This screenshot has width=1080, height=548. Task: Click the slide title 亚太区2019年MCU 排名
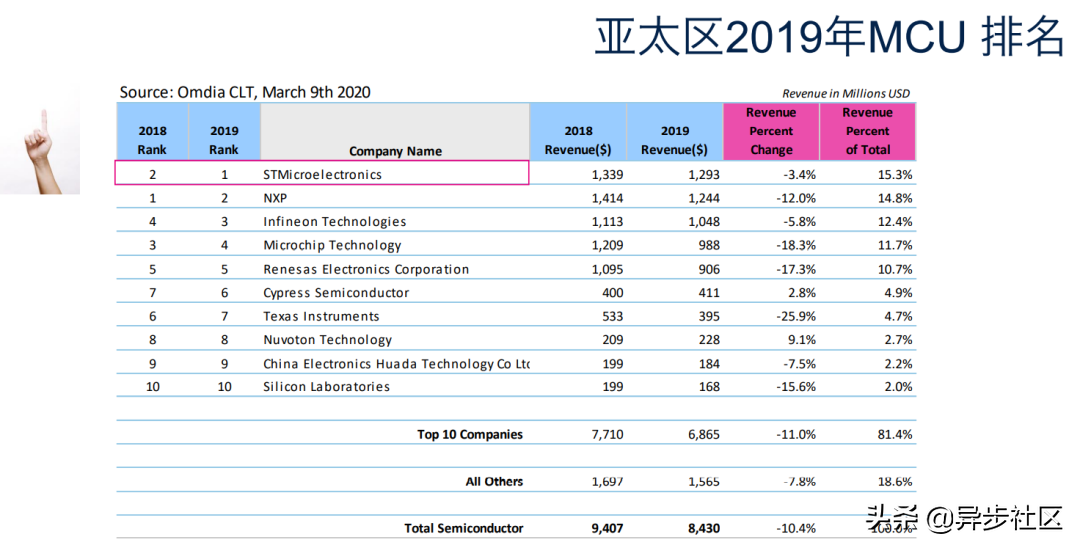tap(830, 36)
